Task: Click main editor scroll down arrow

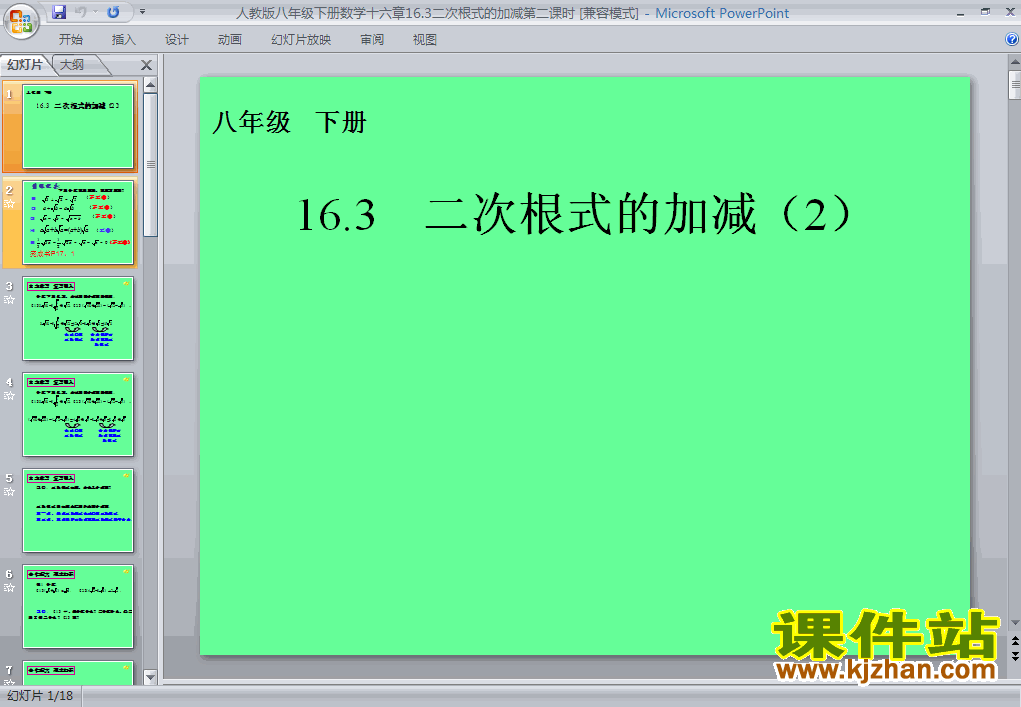Action: (x=1014, y=623)
